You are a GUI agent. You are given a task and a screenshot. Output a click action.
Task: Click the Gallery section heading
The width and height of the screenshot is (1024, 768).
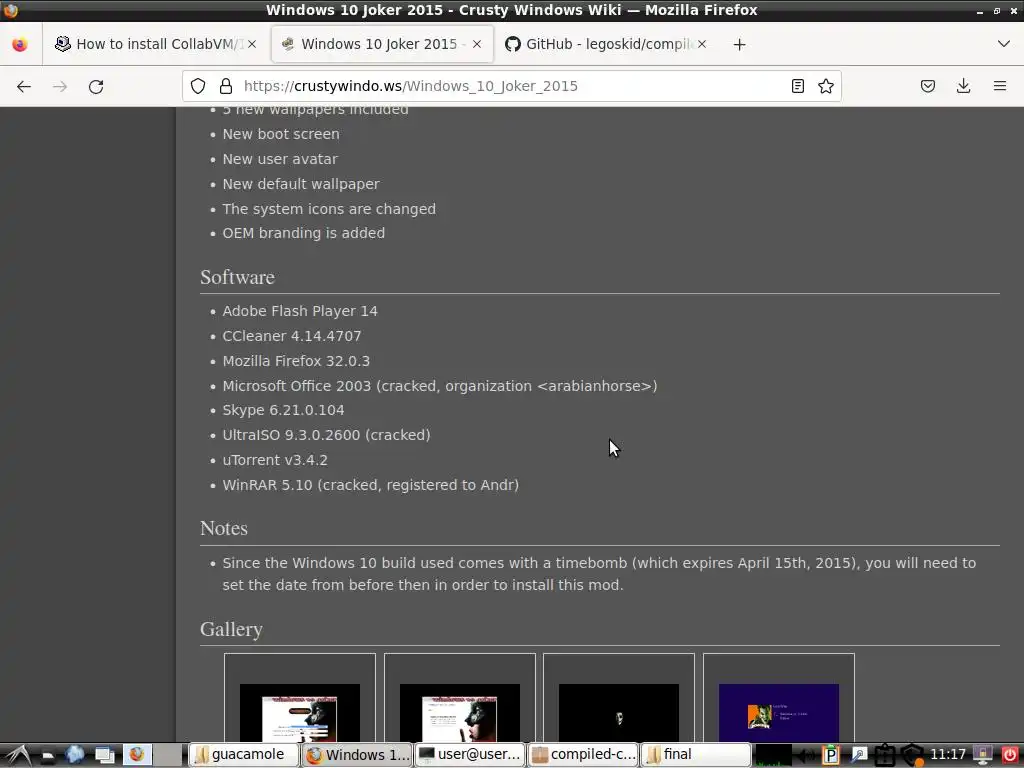pyautogui.click(x=231, y=630)
